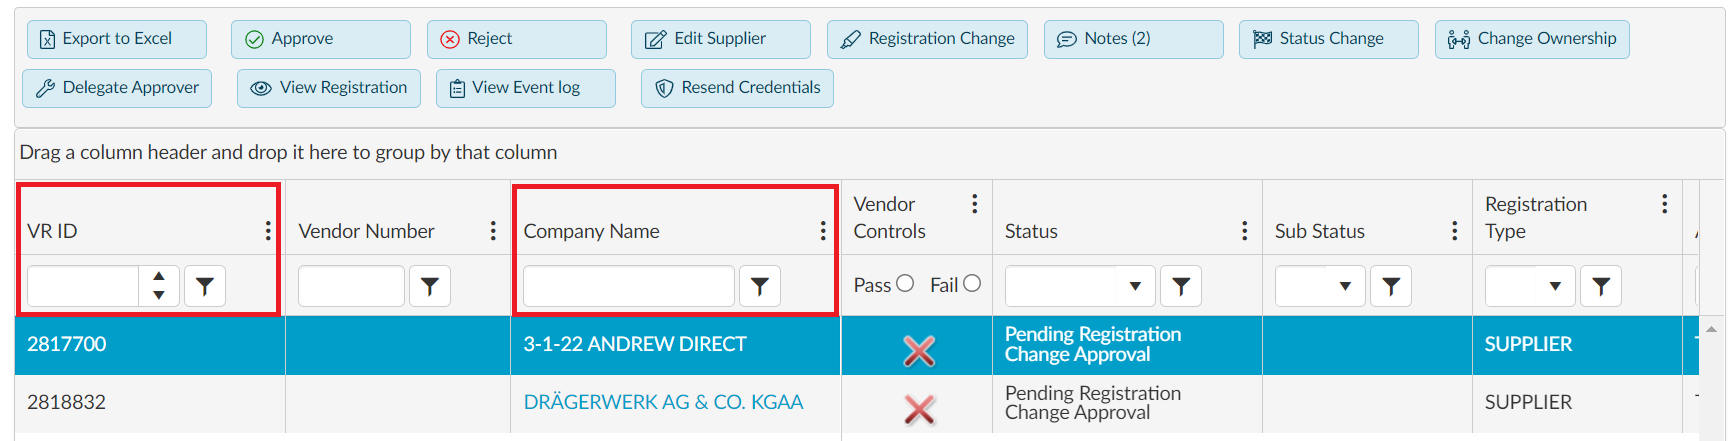The height and width of the screenshot is (441, 1733).
Task: Select the Fail vendor controls radio
Action: pos(972,284)
